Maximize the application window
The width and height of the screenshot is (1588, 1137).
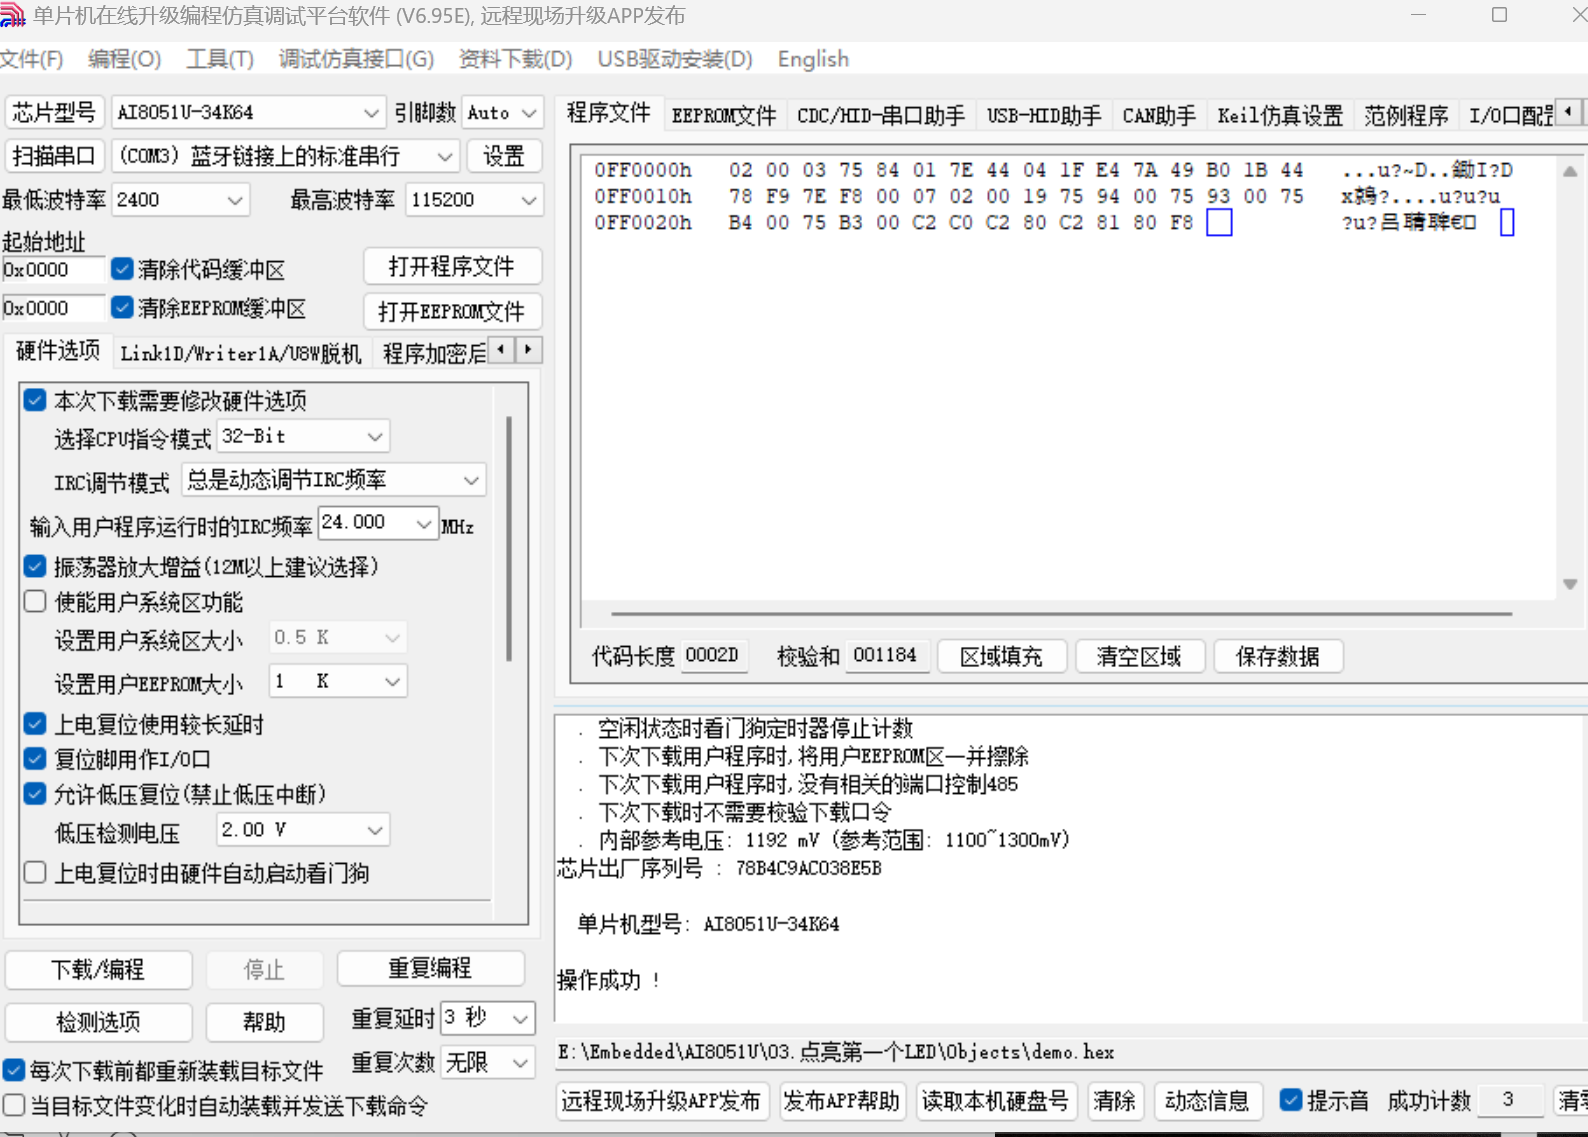coord(1499,15)
